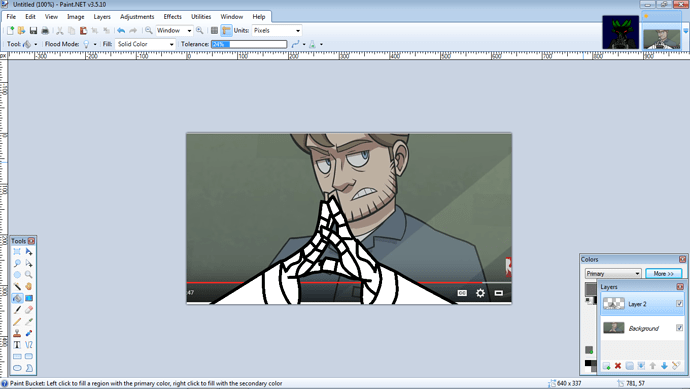
Task: Click the Paste clipboard icon
Action: (x=83, y=30)
